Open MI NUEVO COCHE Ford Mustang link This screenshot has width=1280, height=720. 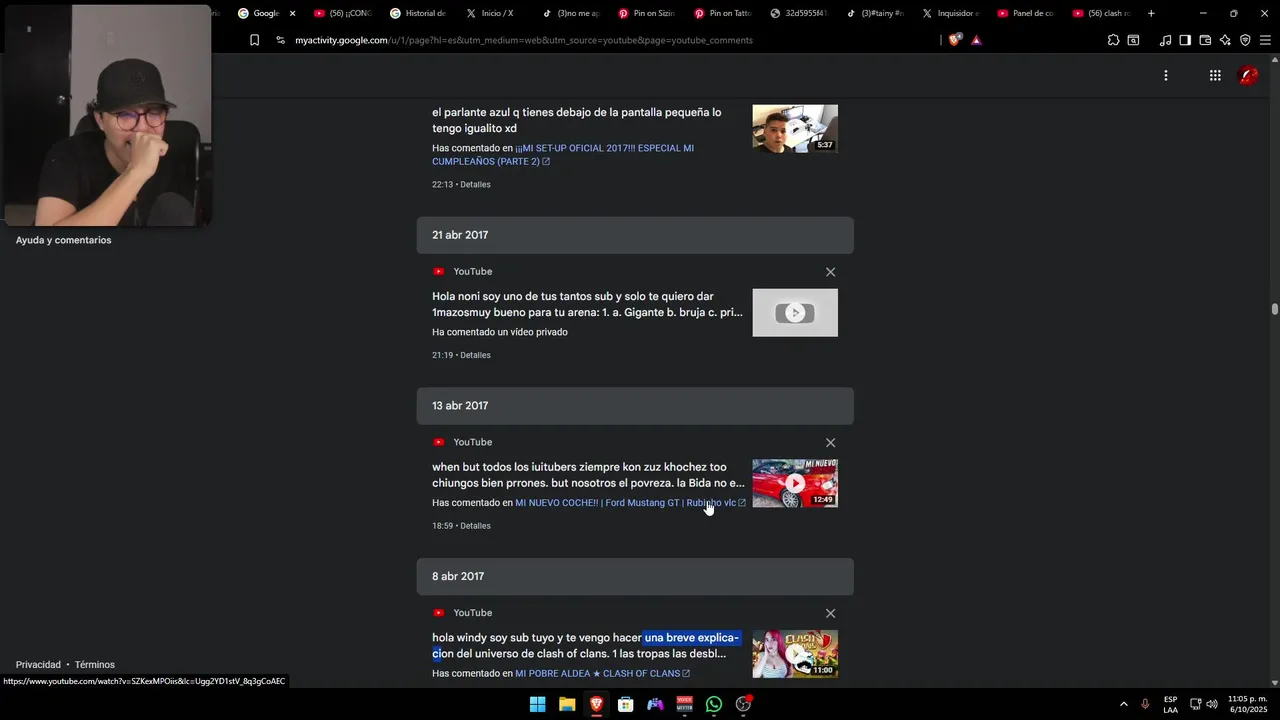630,503
